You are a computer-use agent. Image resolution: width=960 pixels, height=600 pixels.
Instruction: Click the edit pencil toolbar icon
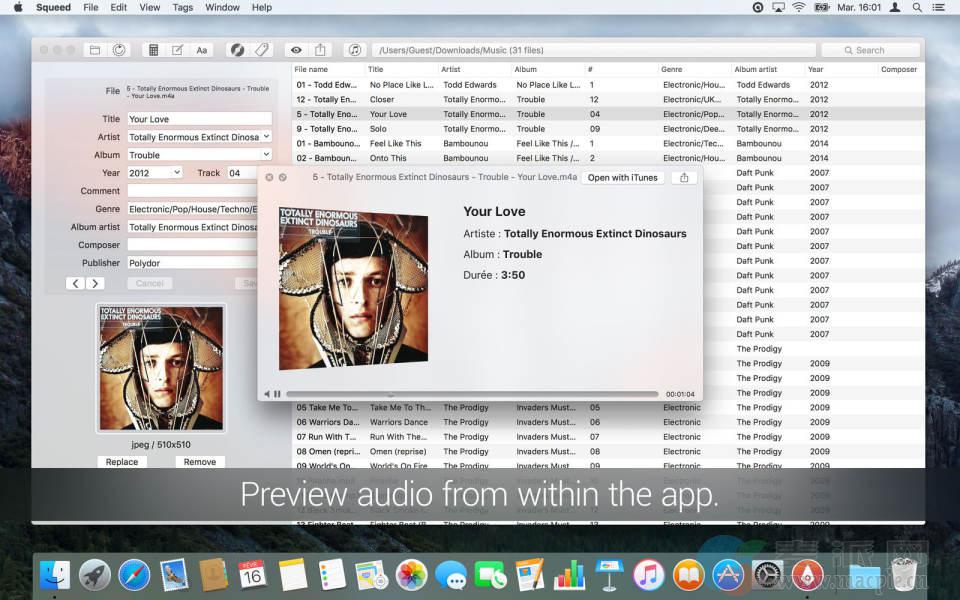177,50
